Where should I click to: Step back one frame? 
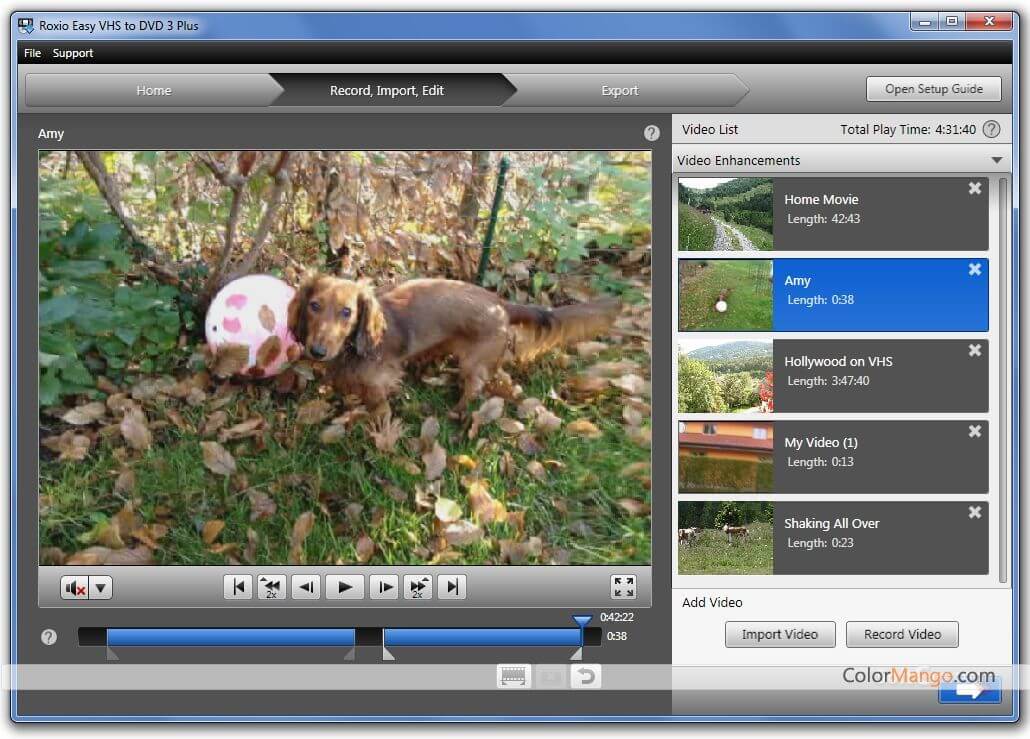click(306, 587)
